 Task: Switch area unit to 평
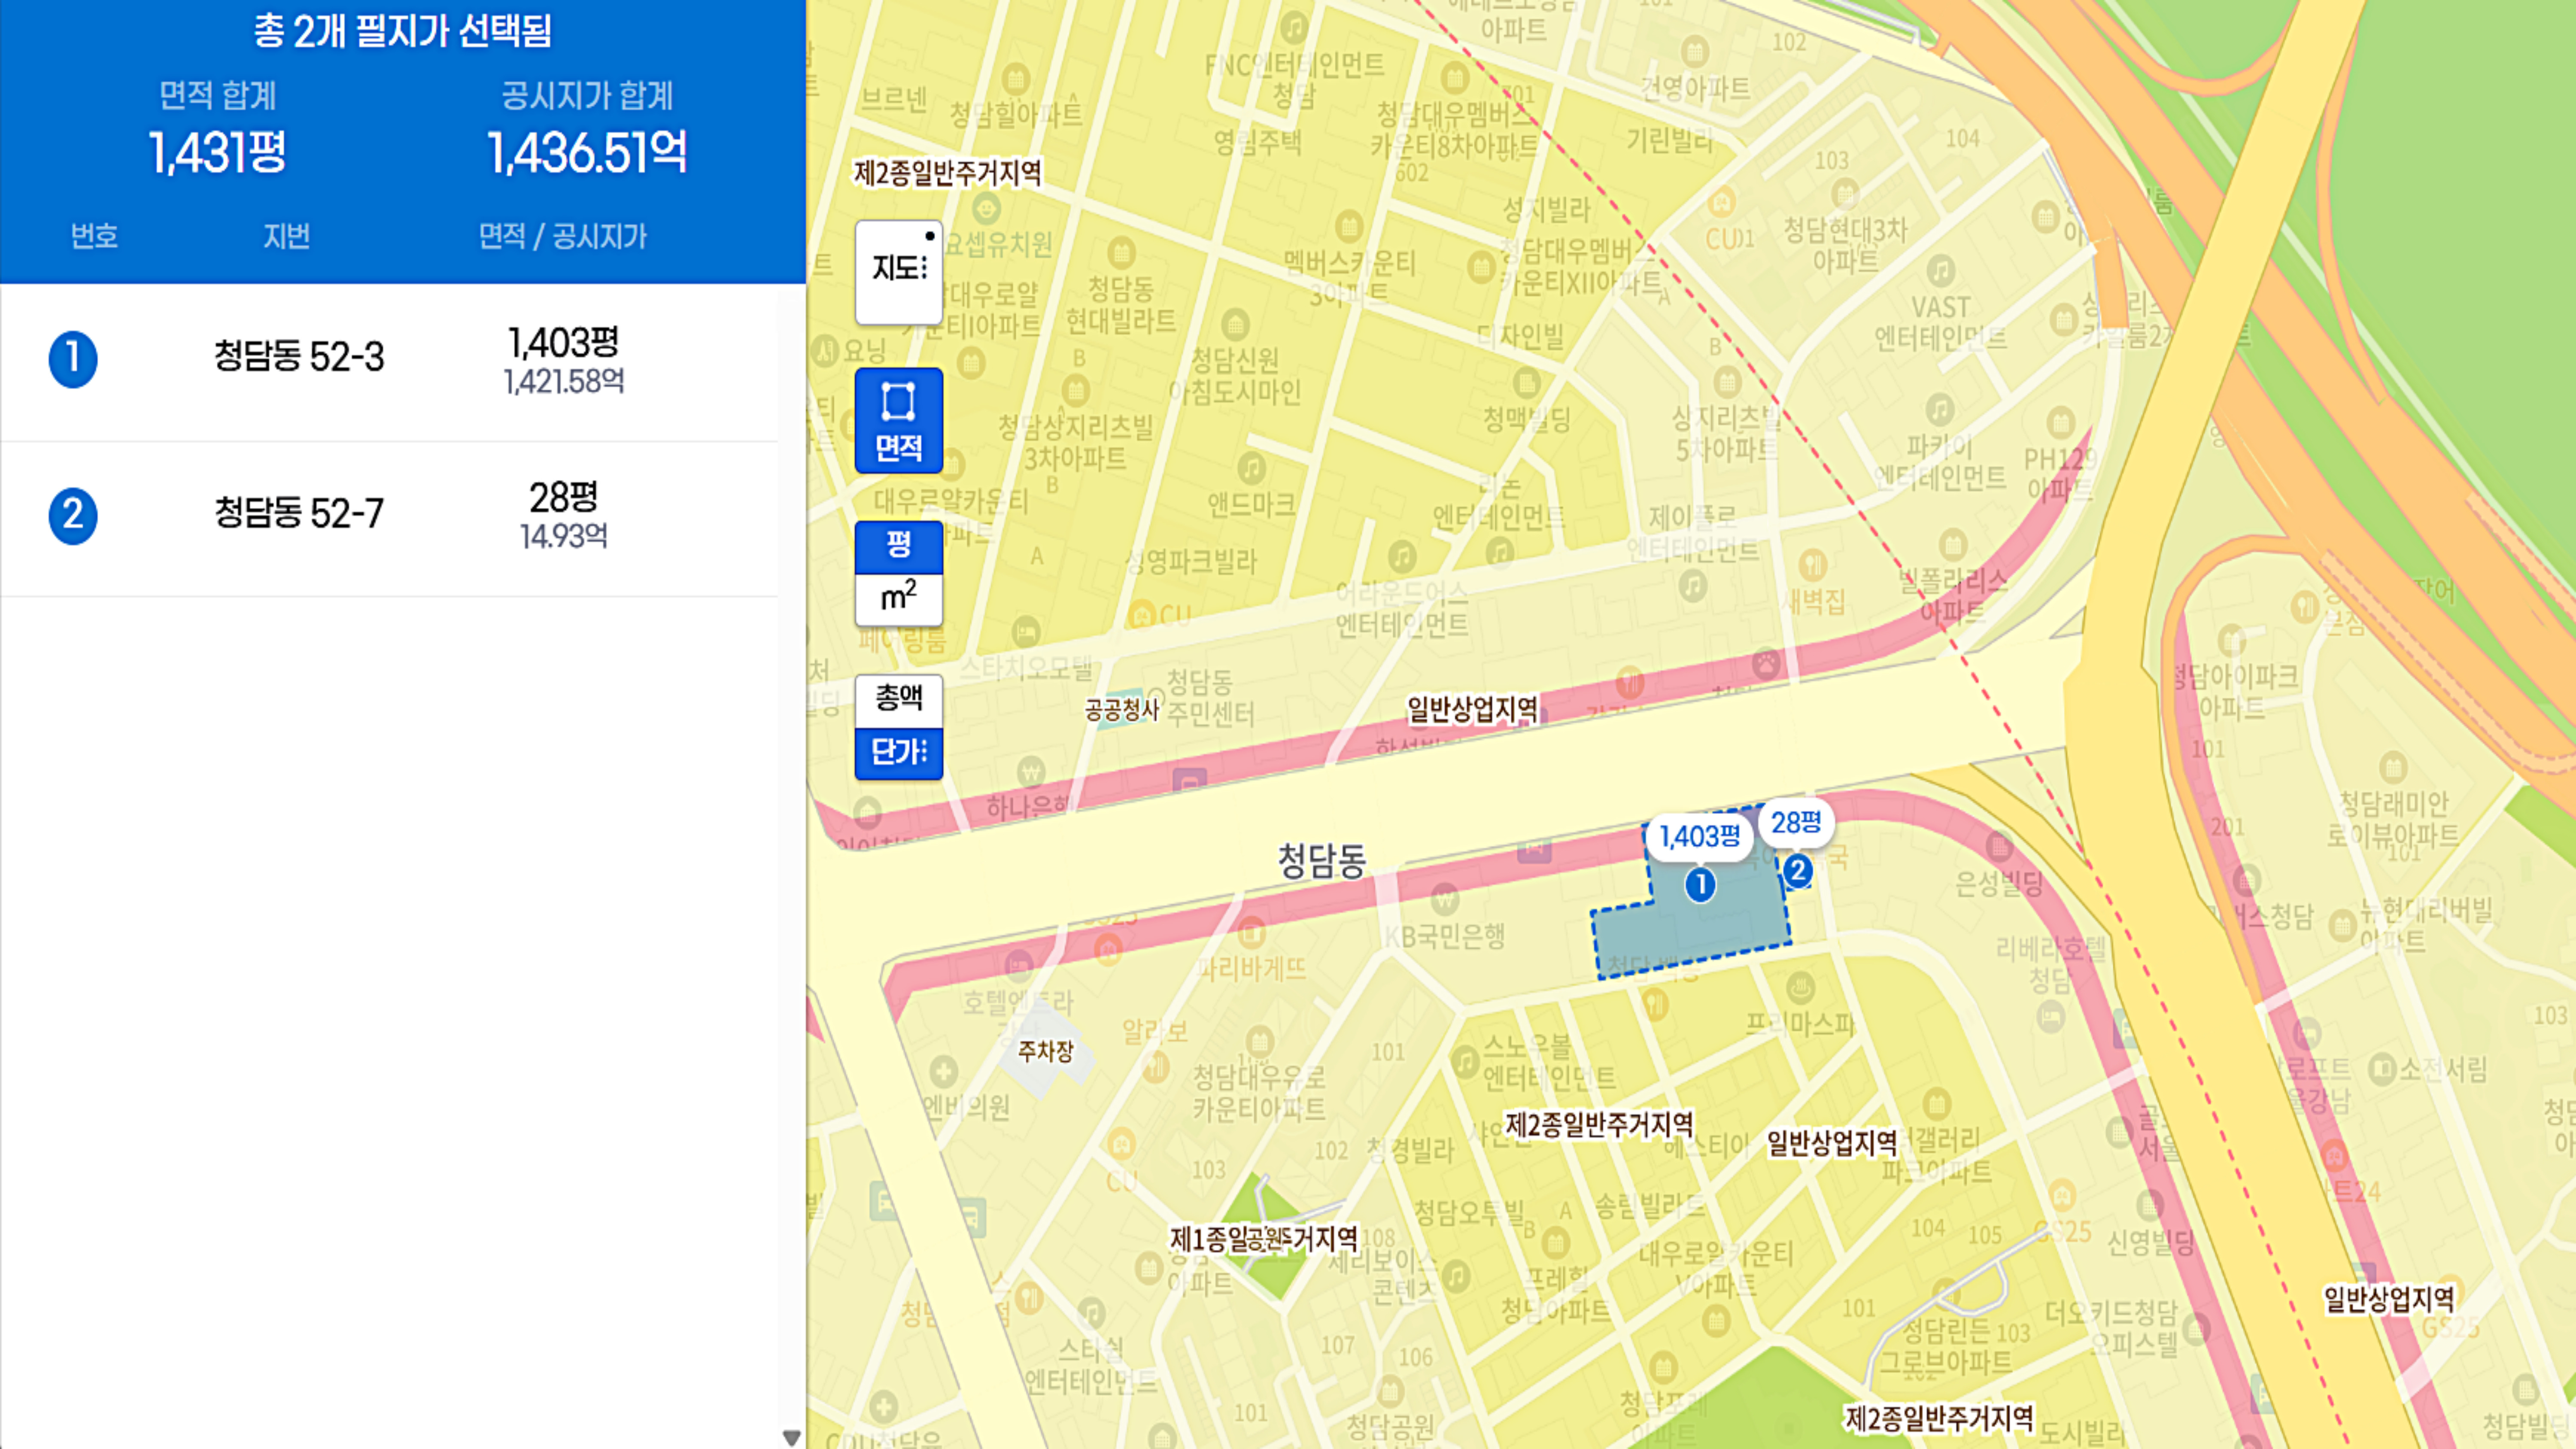tap(898, 546)
